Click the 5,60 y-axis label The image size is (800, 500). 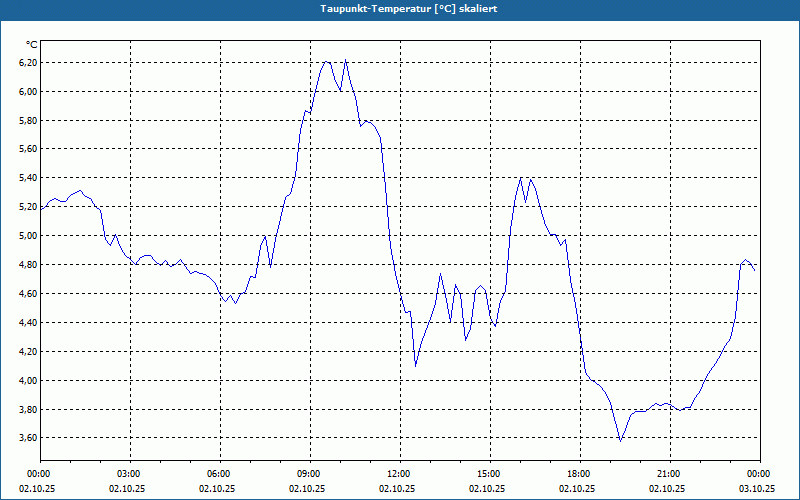click(28, 149)
